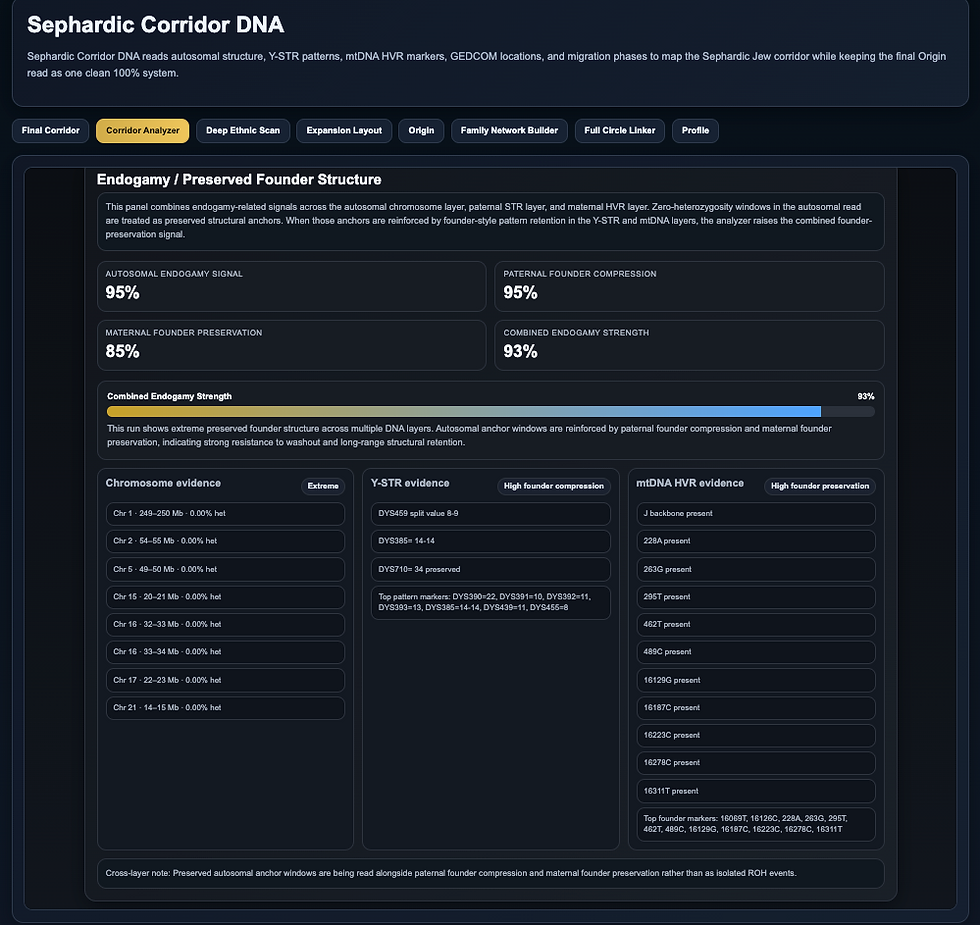This screenshot has width=980, height=925.
Task: Click '263G present' row
Action: point(756,569)
